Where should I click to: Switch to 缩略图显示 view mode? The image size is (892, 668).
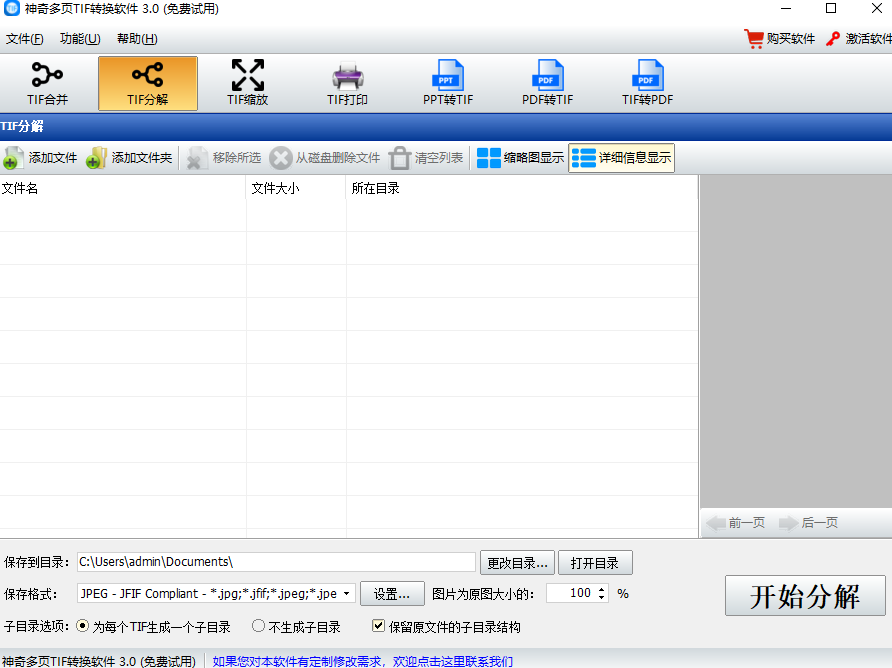519,157
